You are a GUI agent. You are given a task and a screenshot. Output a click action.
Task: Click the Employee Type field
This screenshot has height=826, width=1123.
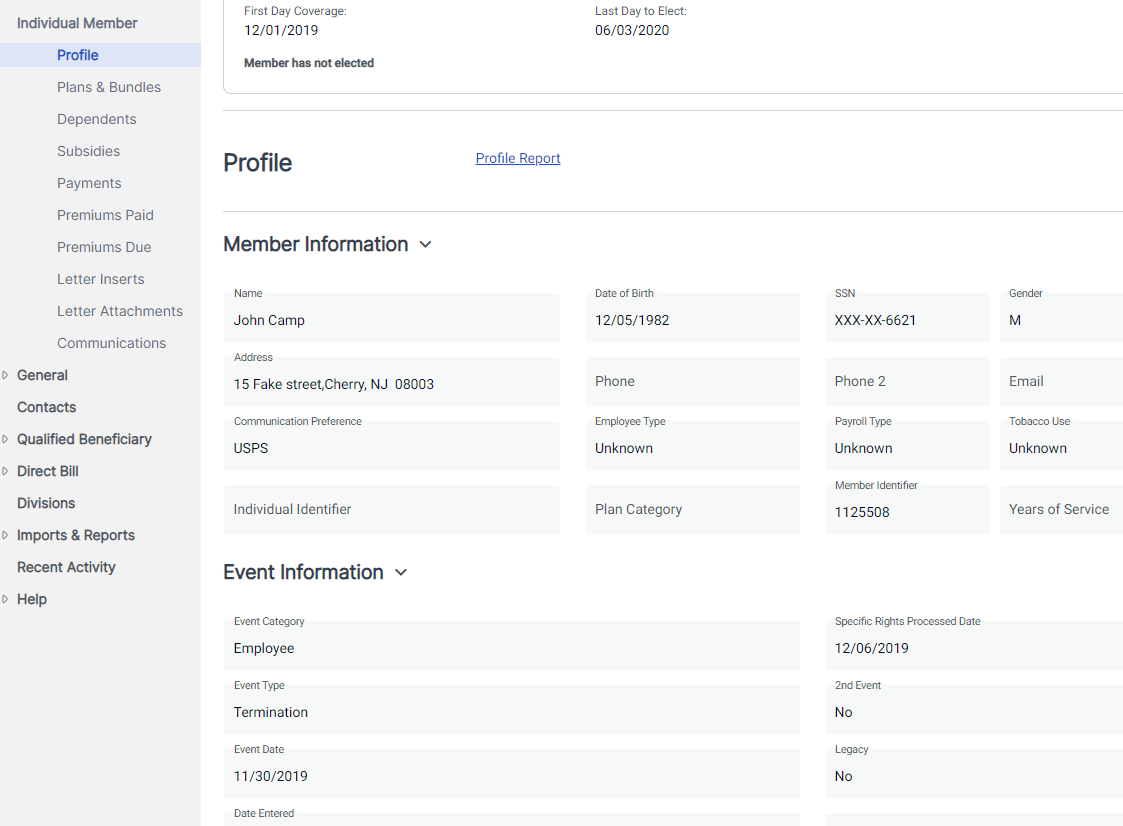[x=693, y=446]
